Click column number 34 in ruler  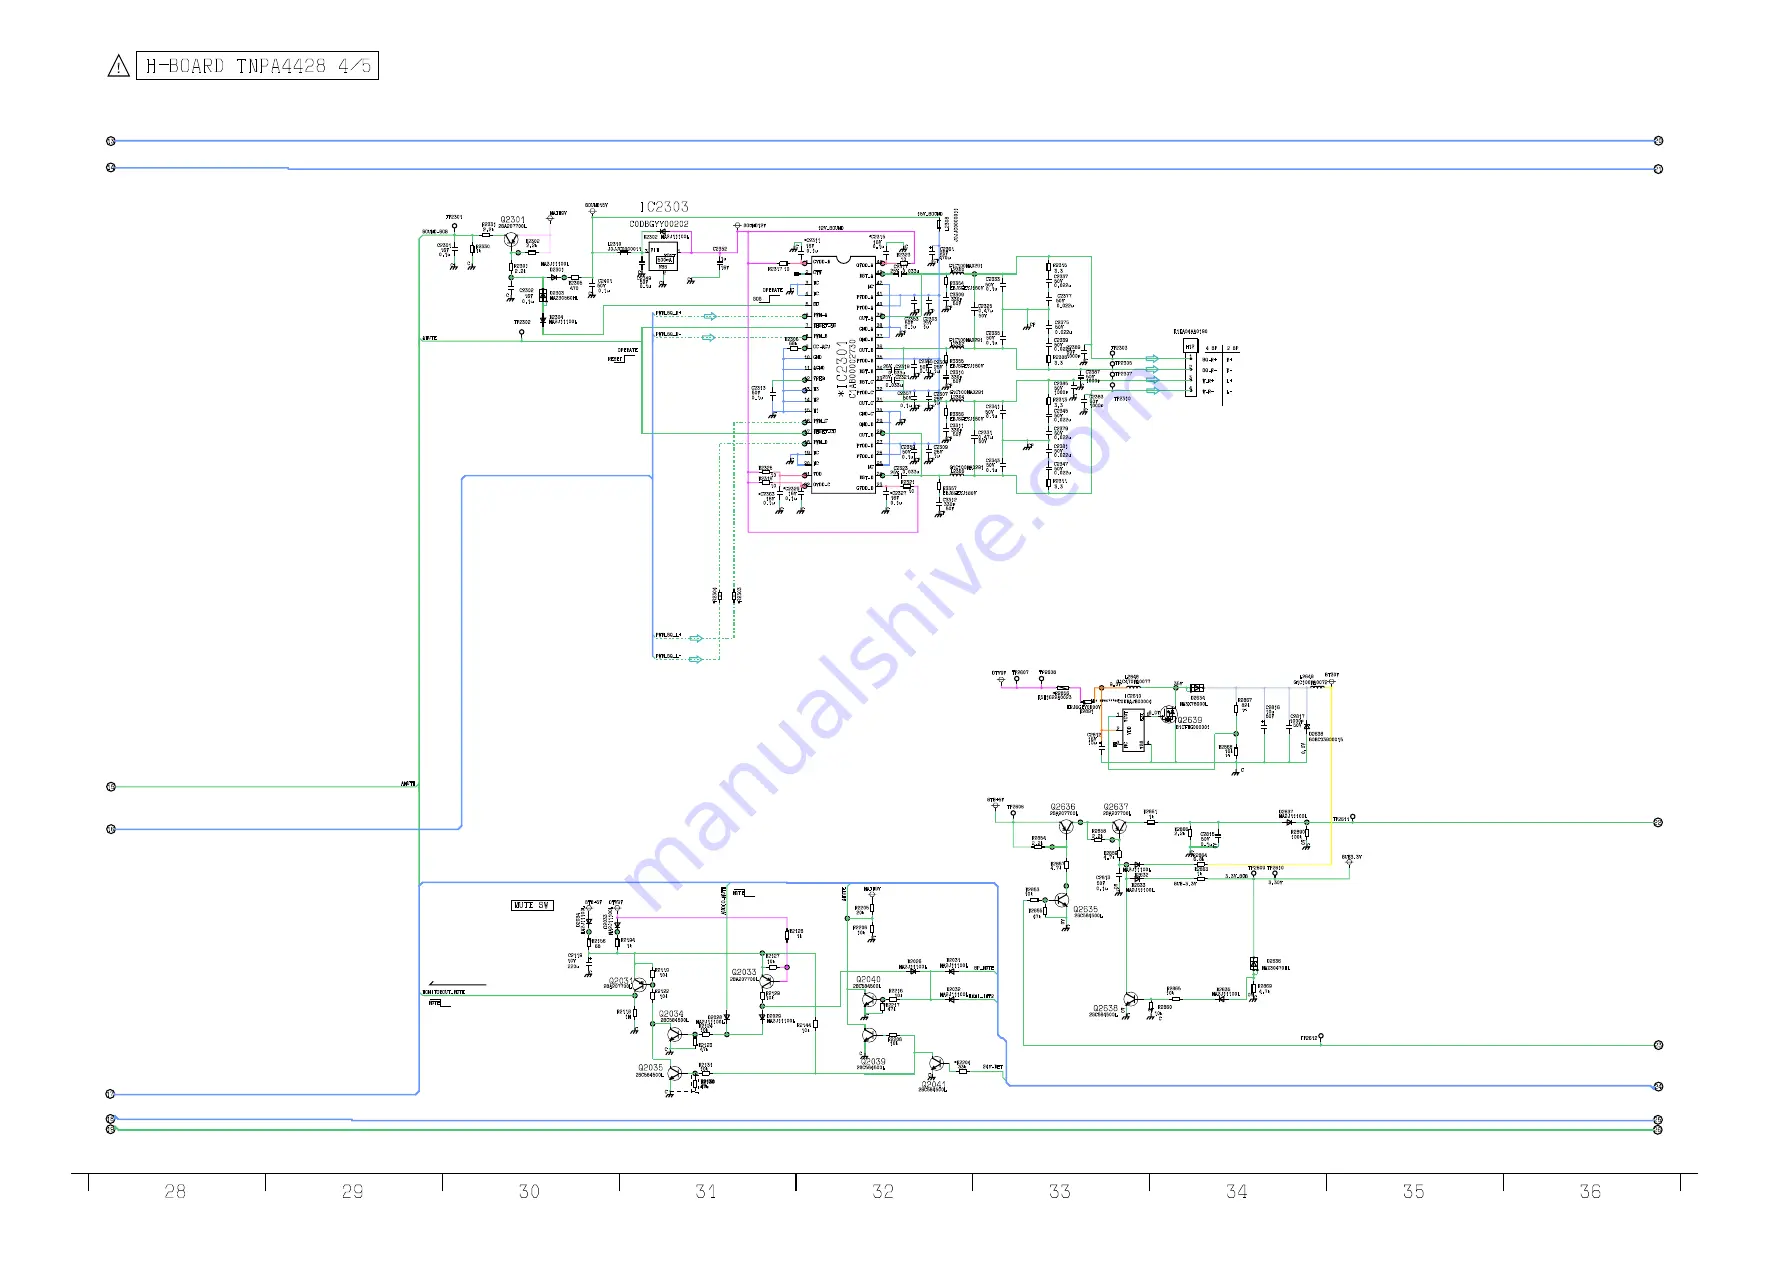(x=1237, y=1191)
